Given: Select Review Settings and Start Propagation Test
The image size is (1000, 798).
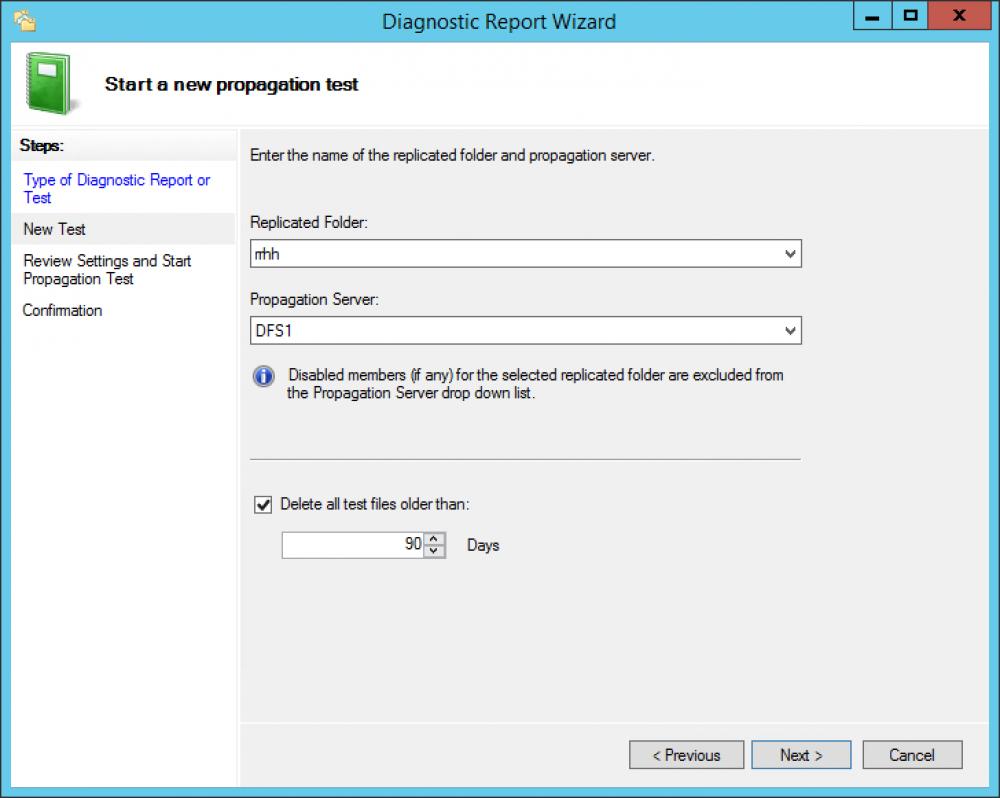Looking at the screenshot, I should [107, 270].
